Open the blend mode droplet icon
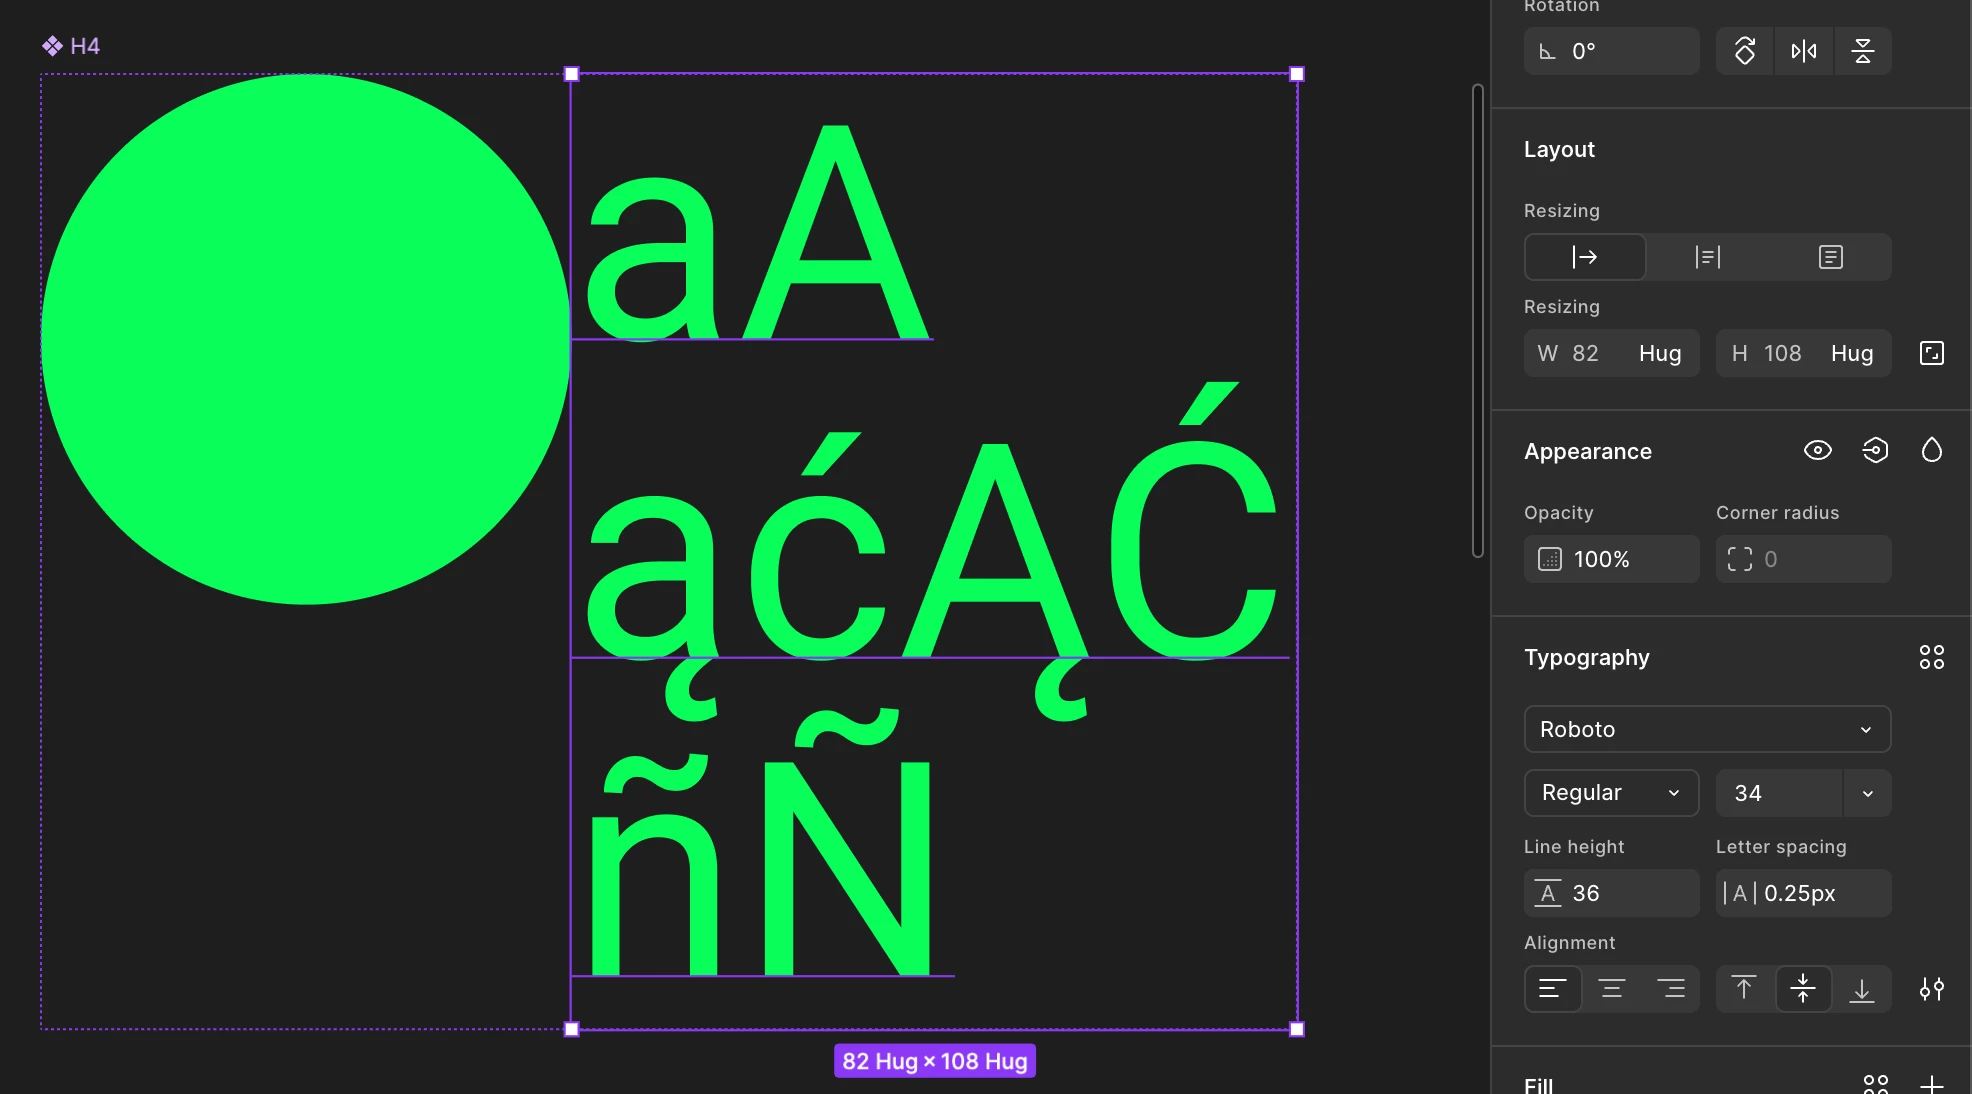 (x=1931, y=451)
